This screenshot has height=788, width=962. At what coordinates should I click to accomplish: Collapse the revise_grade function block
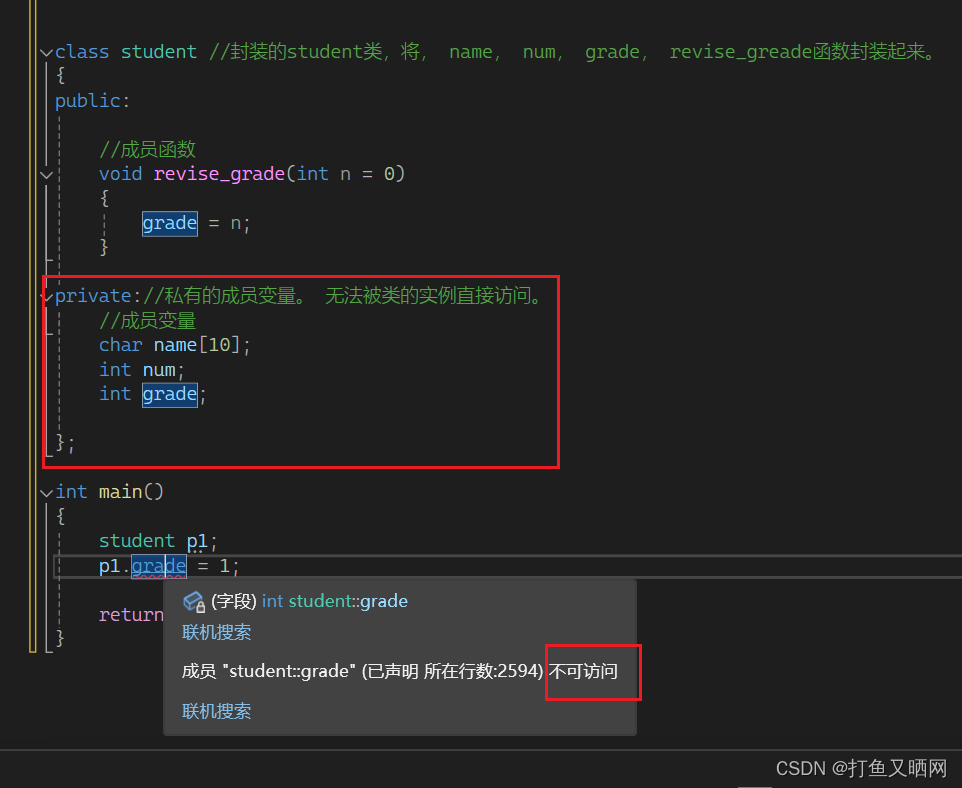pos(46,175)
